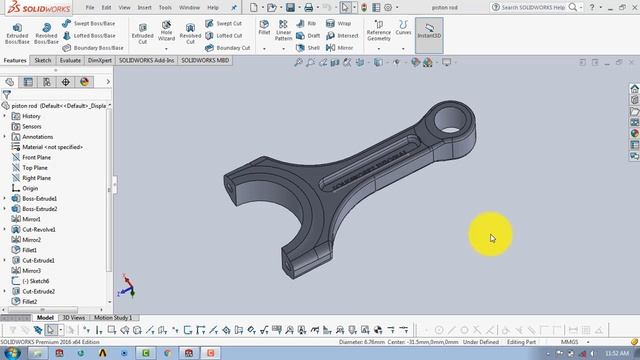Toggle the Instant3D button

pyautogui.click(x=429, y=35)
